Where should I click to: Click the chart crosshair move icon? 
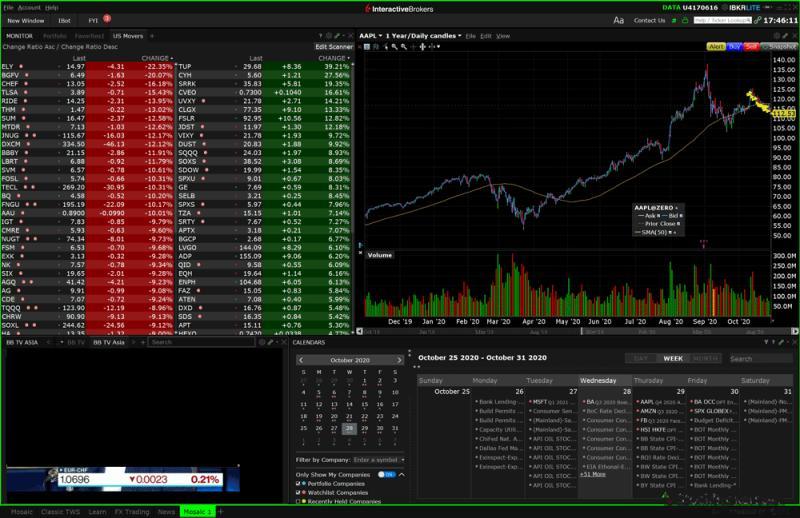[x=422, y=47]
